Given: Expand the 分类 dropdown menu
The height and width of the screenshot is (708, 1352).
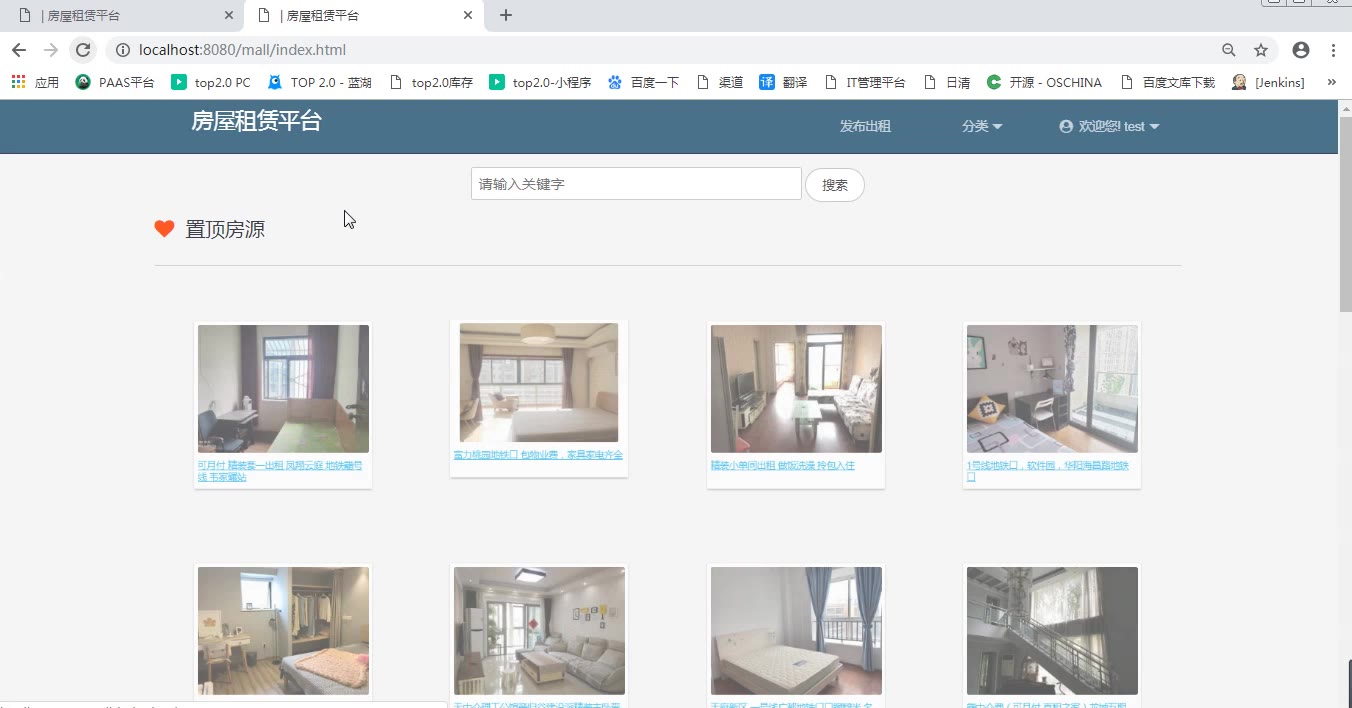Looking at the screenshot, I should pos(982,126).
